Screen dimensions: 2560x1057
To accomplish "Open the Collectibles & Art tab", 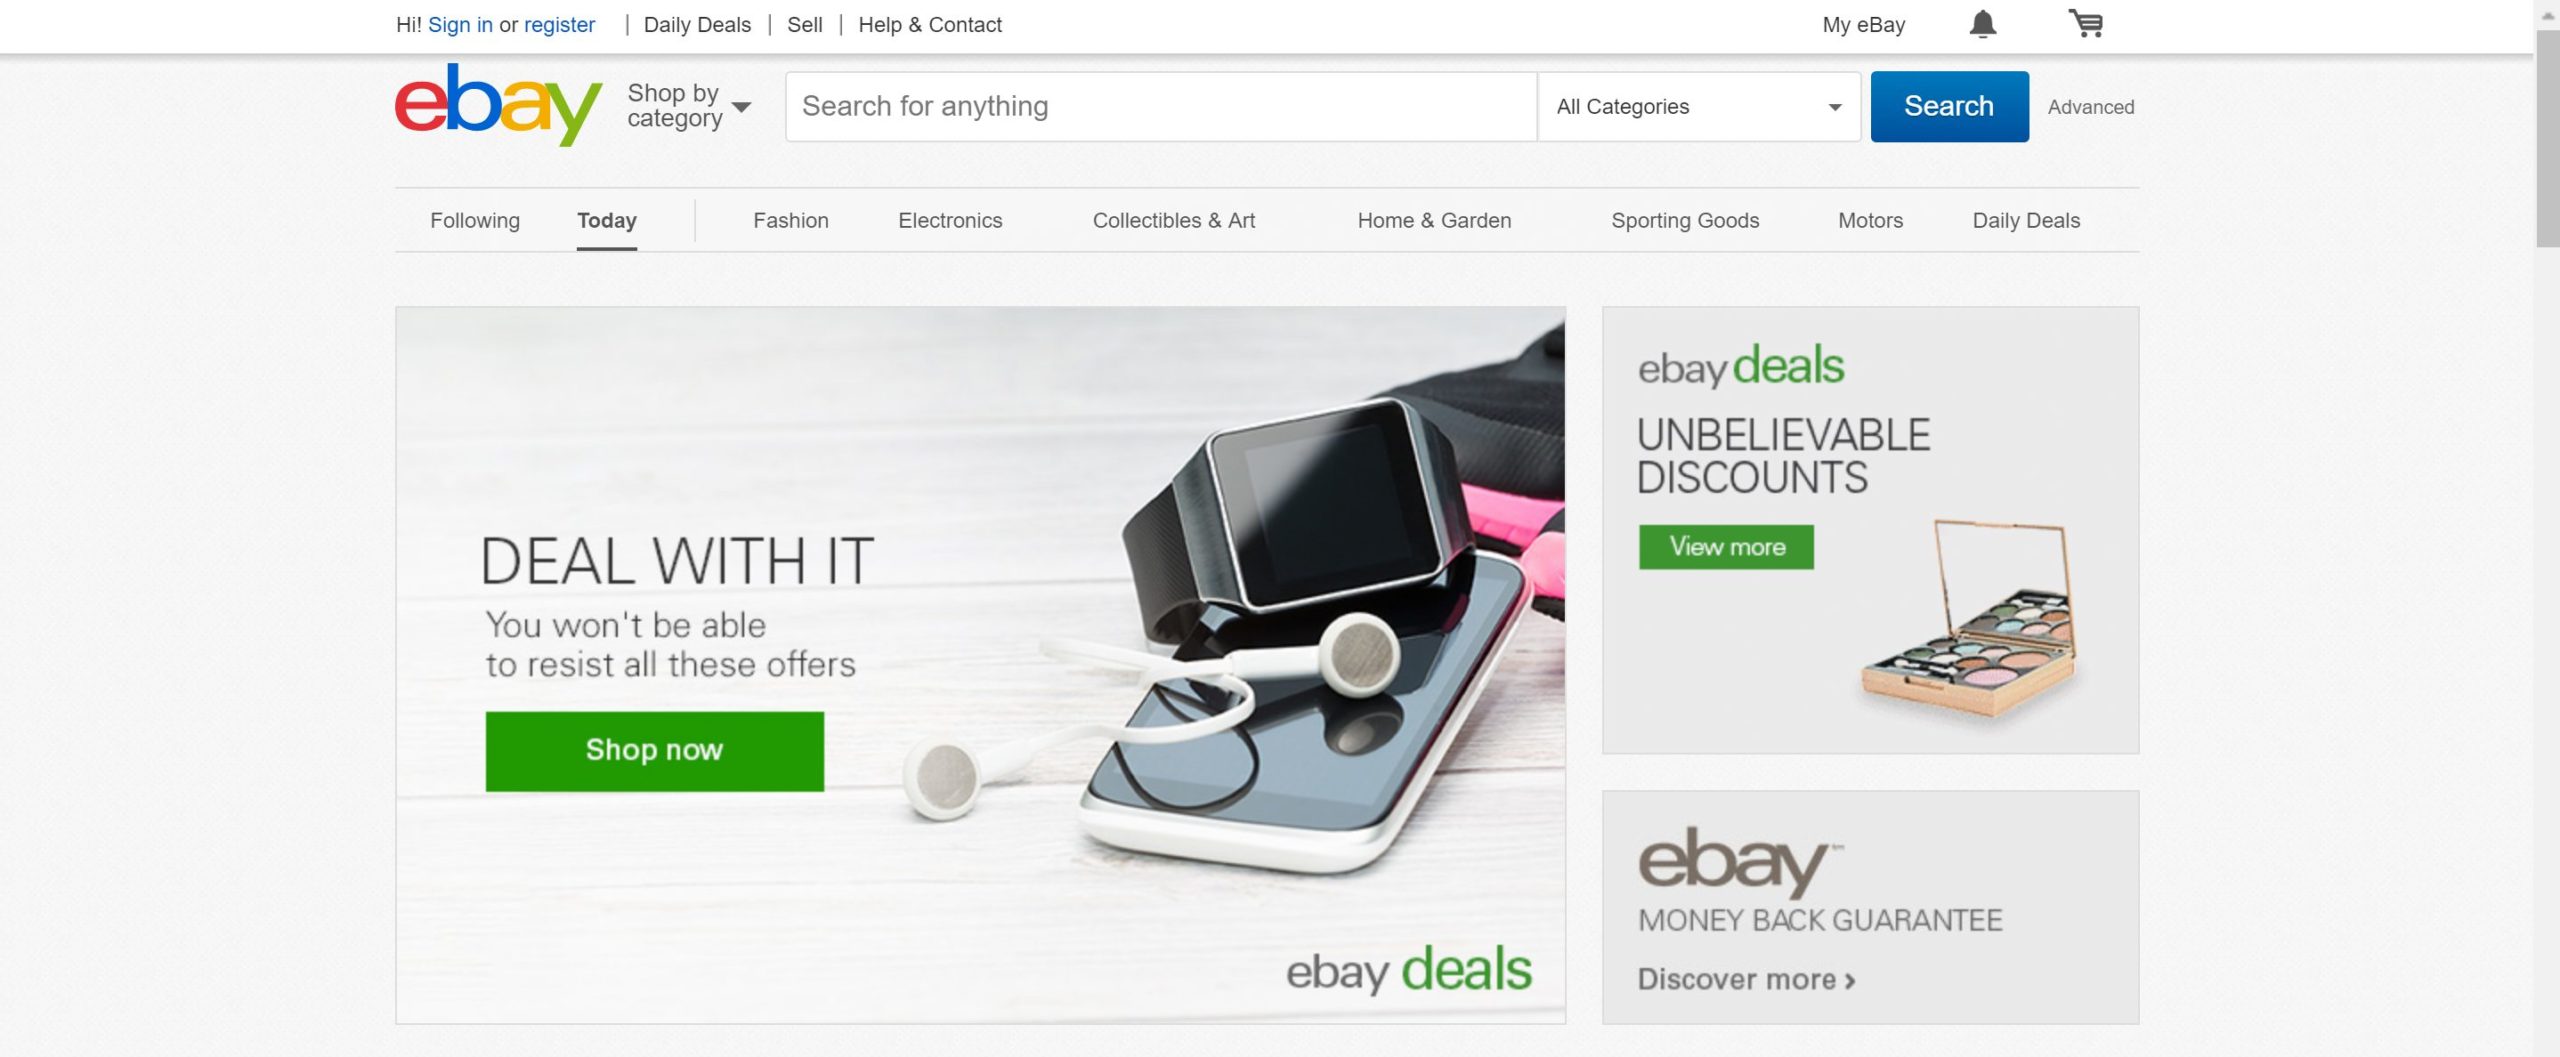I will tap(1173, 220).
